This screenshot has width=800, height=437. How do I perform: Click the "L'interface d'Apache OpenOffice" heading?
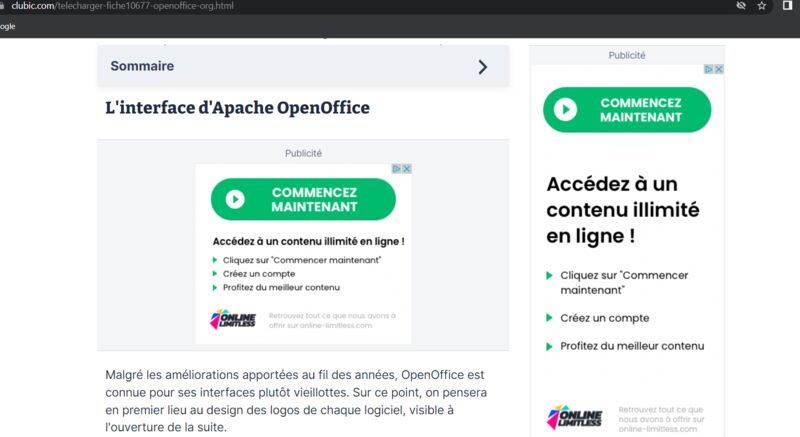[237, 108]
